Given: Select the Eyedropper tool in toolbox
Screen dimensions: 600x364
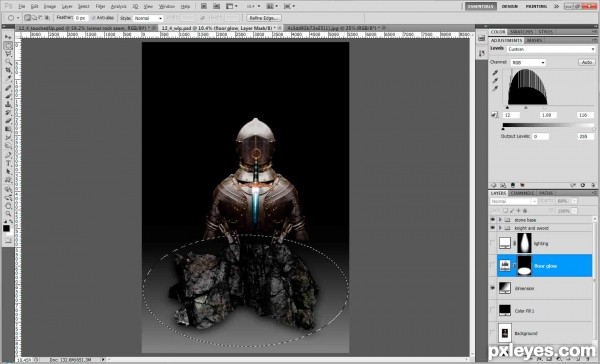Looking at the screenshot, I should coord(8,79).
